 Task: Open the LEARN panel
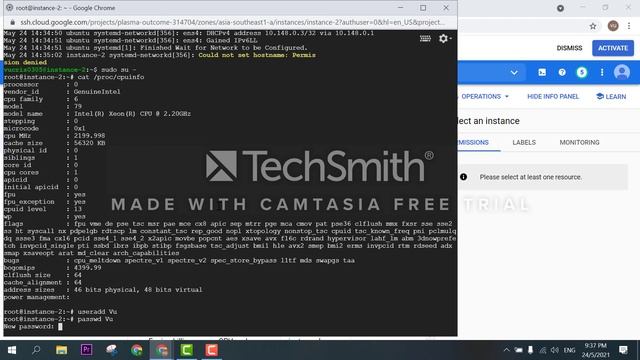tap(611, 97)
